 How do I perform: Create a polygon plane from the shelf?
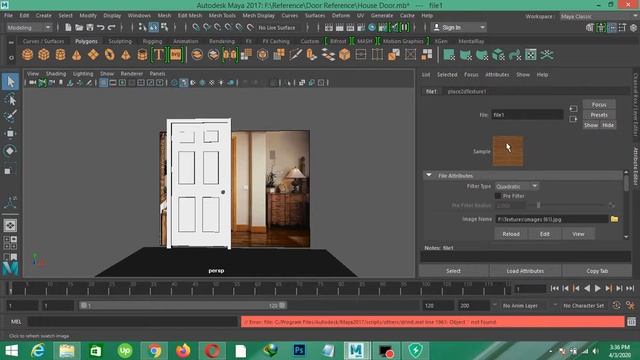click(x=93, y=55)
